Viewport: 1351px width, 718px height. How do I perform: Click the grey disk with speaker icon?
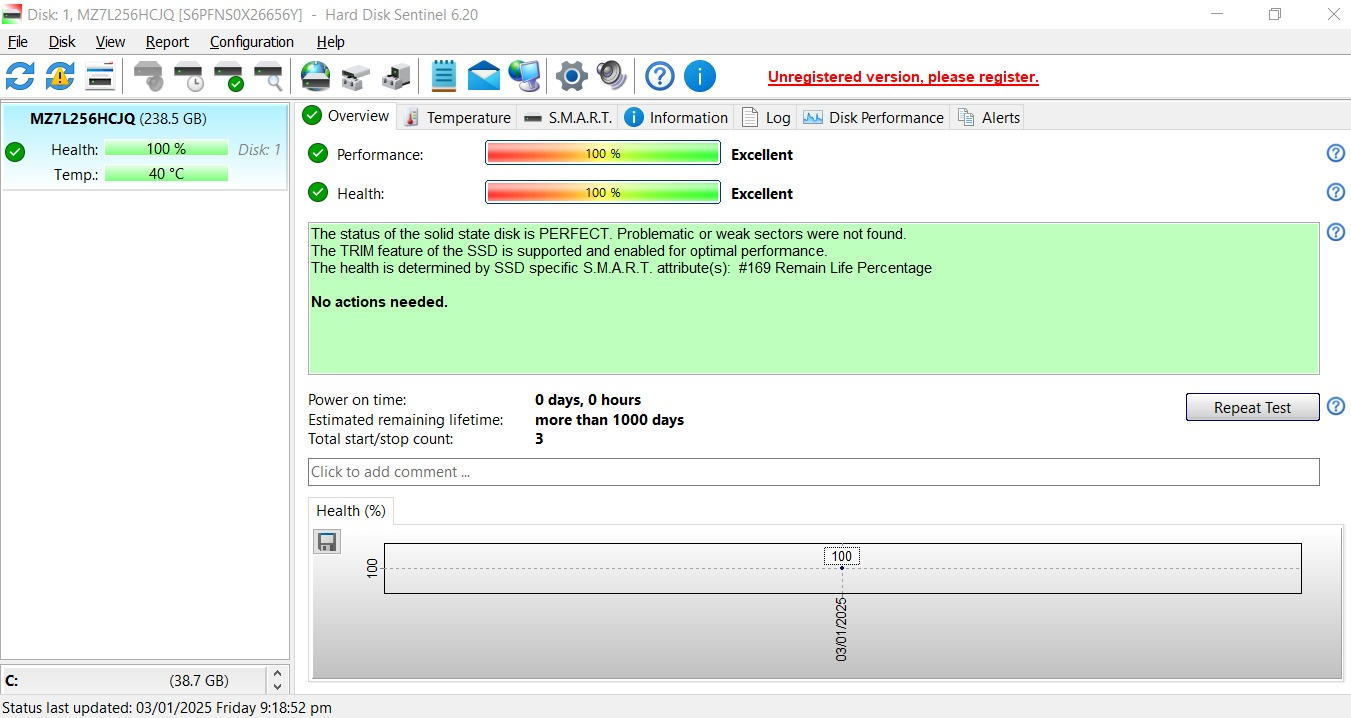tap(148, 76)
